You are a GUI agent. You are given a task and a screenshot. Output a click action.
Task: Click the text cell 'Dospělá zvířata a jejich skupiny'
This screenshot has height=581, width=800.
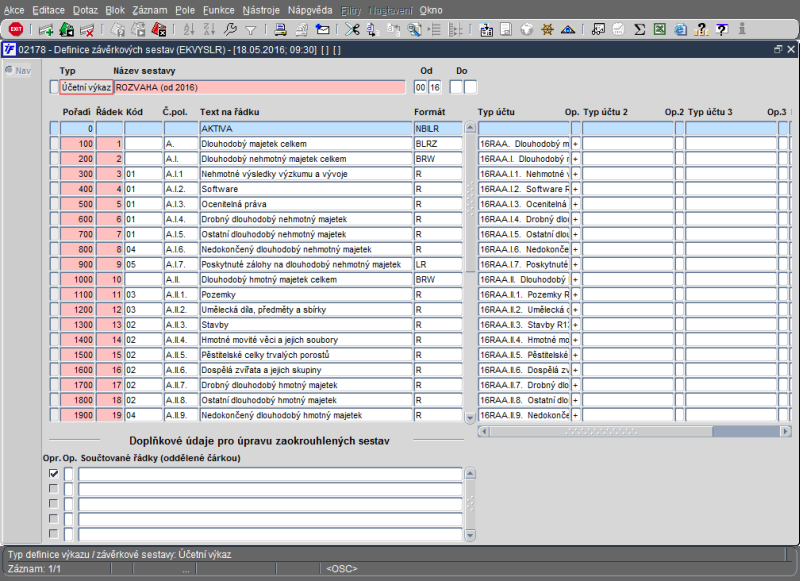point(306,370)
